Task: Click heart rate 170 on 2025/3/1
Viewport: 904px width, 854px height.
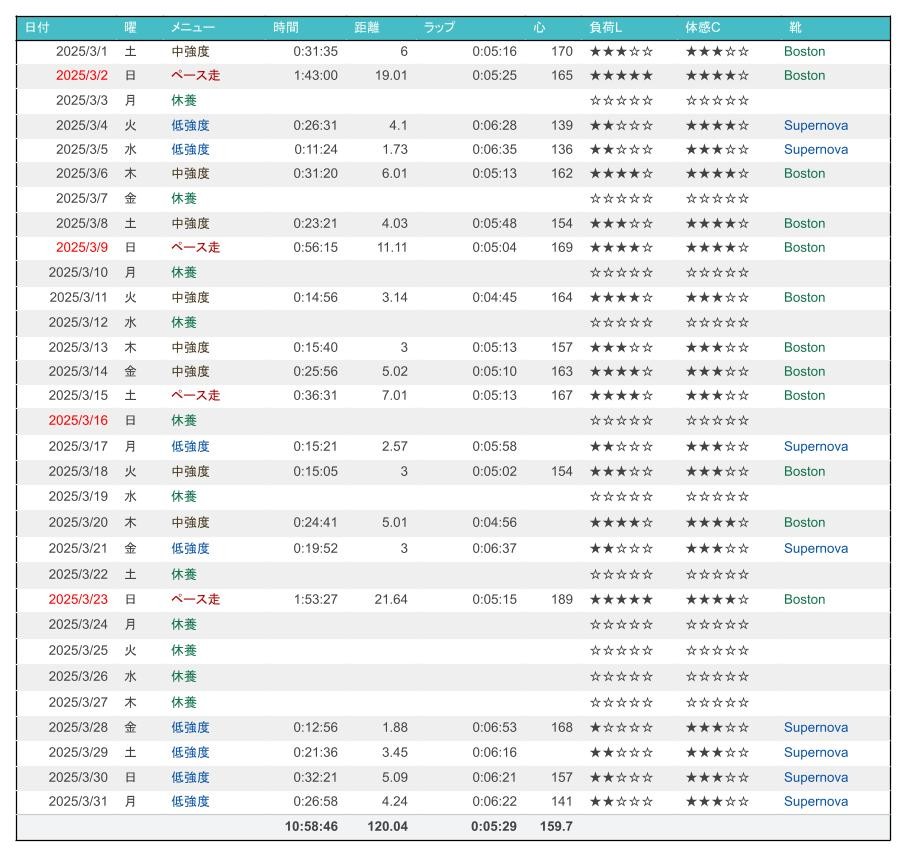Action: click(x=562, y=51)
